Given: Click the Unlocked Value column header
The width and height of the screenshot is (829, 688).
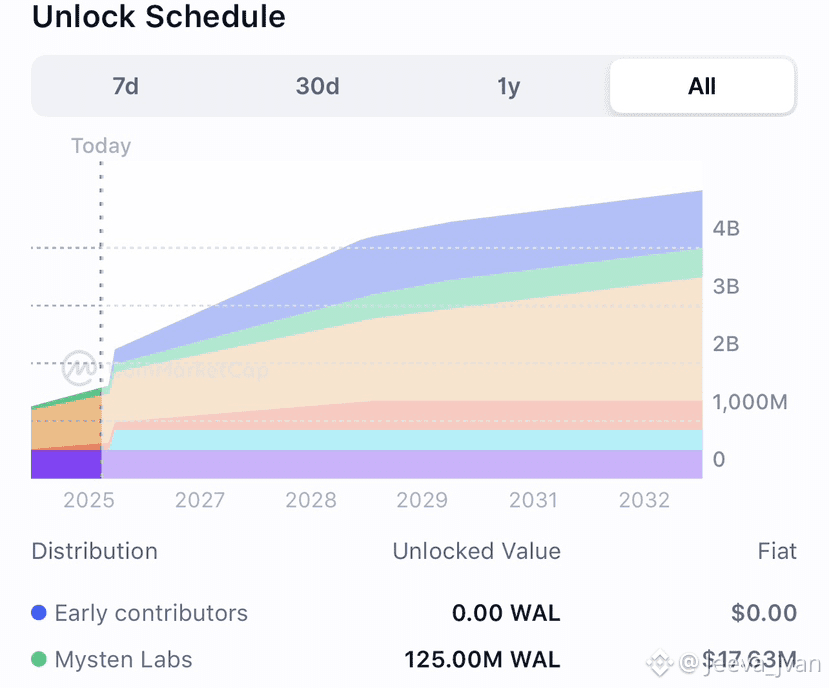Looking at the screenshot, I should [x=476, y=551].
